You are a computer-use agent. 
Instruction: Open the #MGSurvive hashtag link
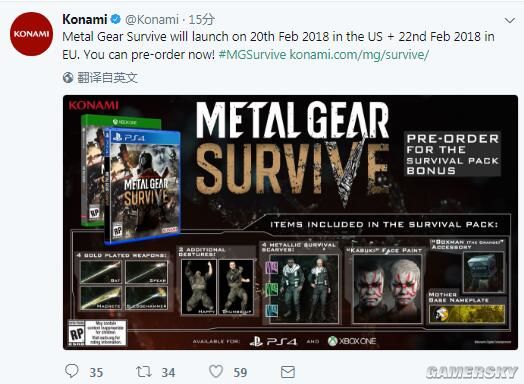[x=252, y=54]
